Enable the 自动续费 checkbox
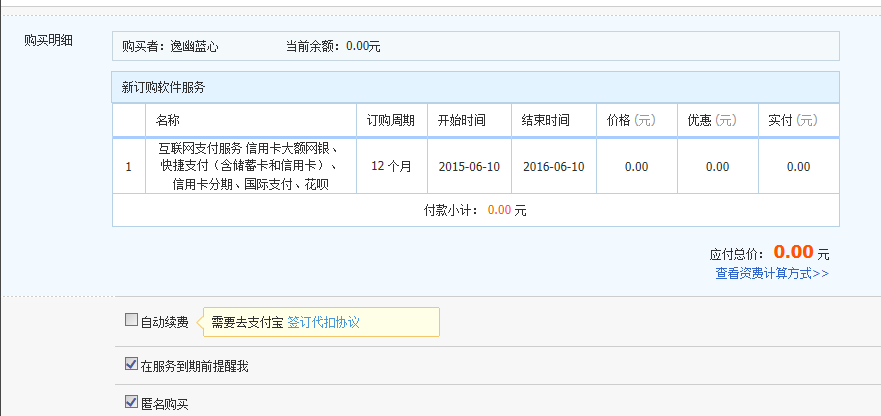This screenshot has width=881, height=416. coord(131,321)
